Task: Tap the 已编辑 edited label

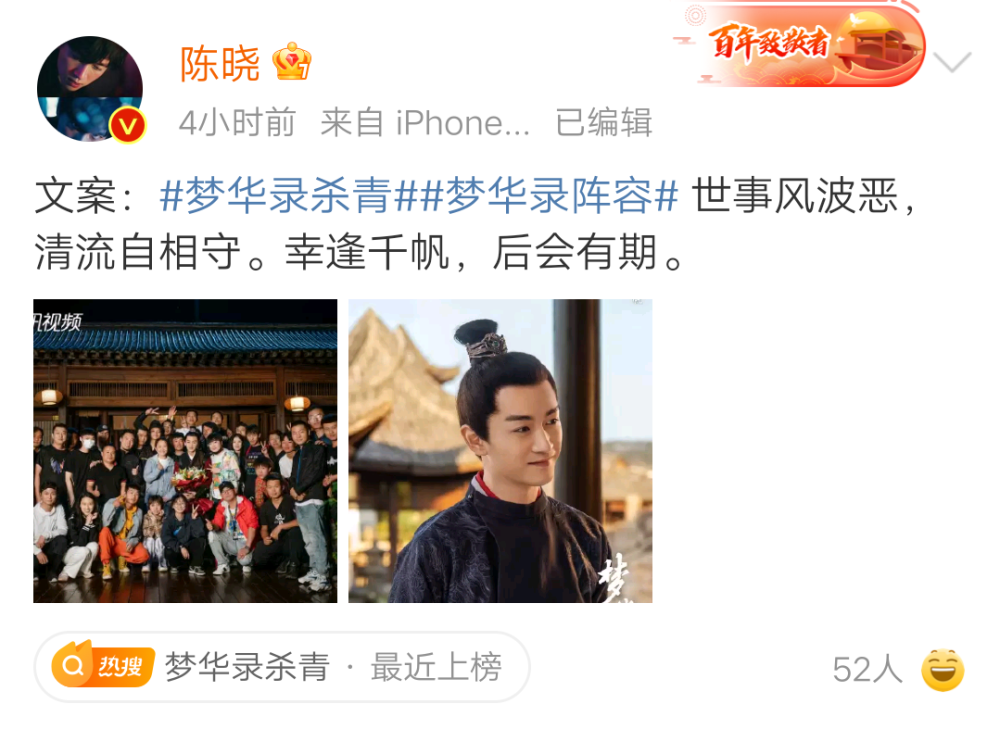Action: pyautogui.click(x=603, y=122)
